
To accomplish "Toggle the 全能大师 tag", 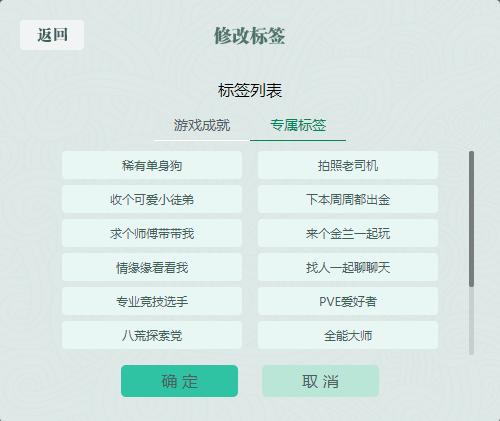I will [x=348, y=335].
